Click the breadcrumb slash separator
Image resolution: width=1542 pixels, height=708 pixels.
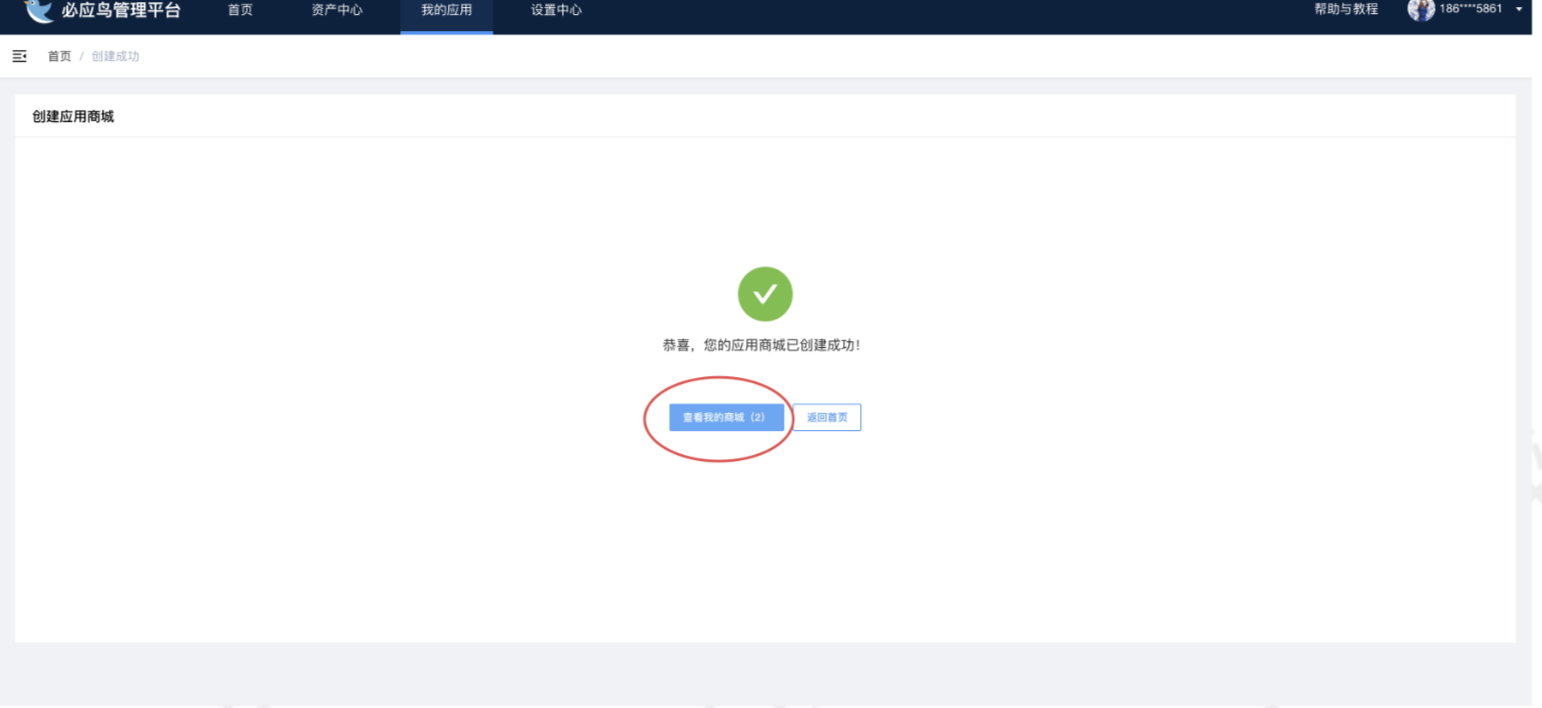point(81,56)
